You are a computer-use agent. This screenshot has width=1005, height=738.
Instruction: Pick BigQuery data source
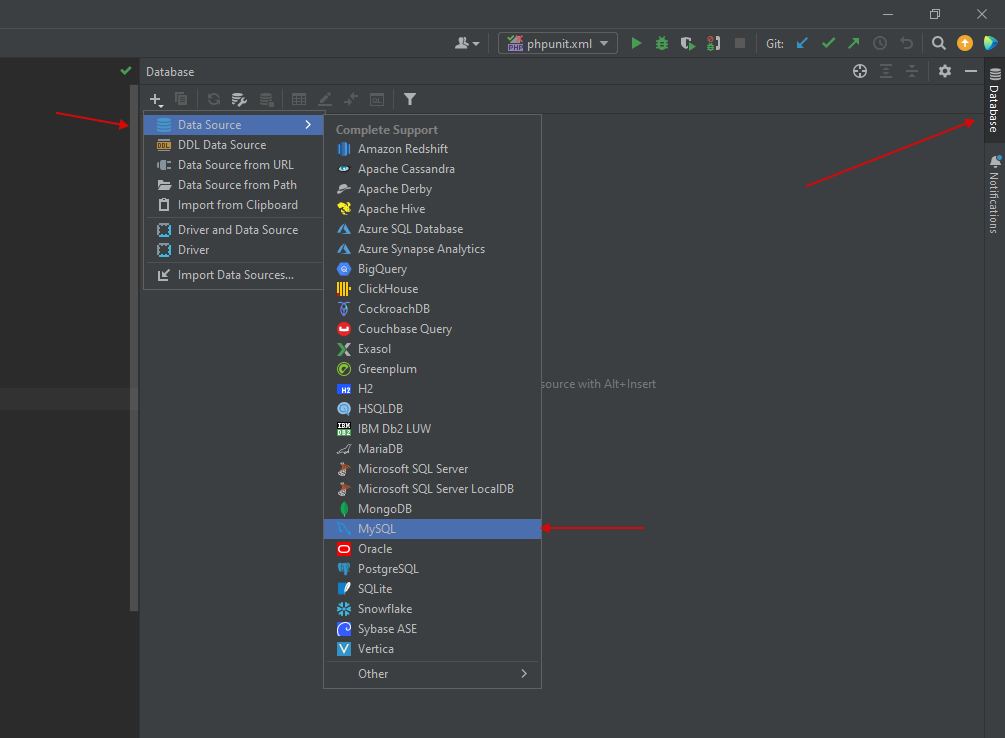tap(433, 269)
